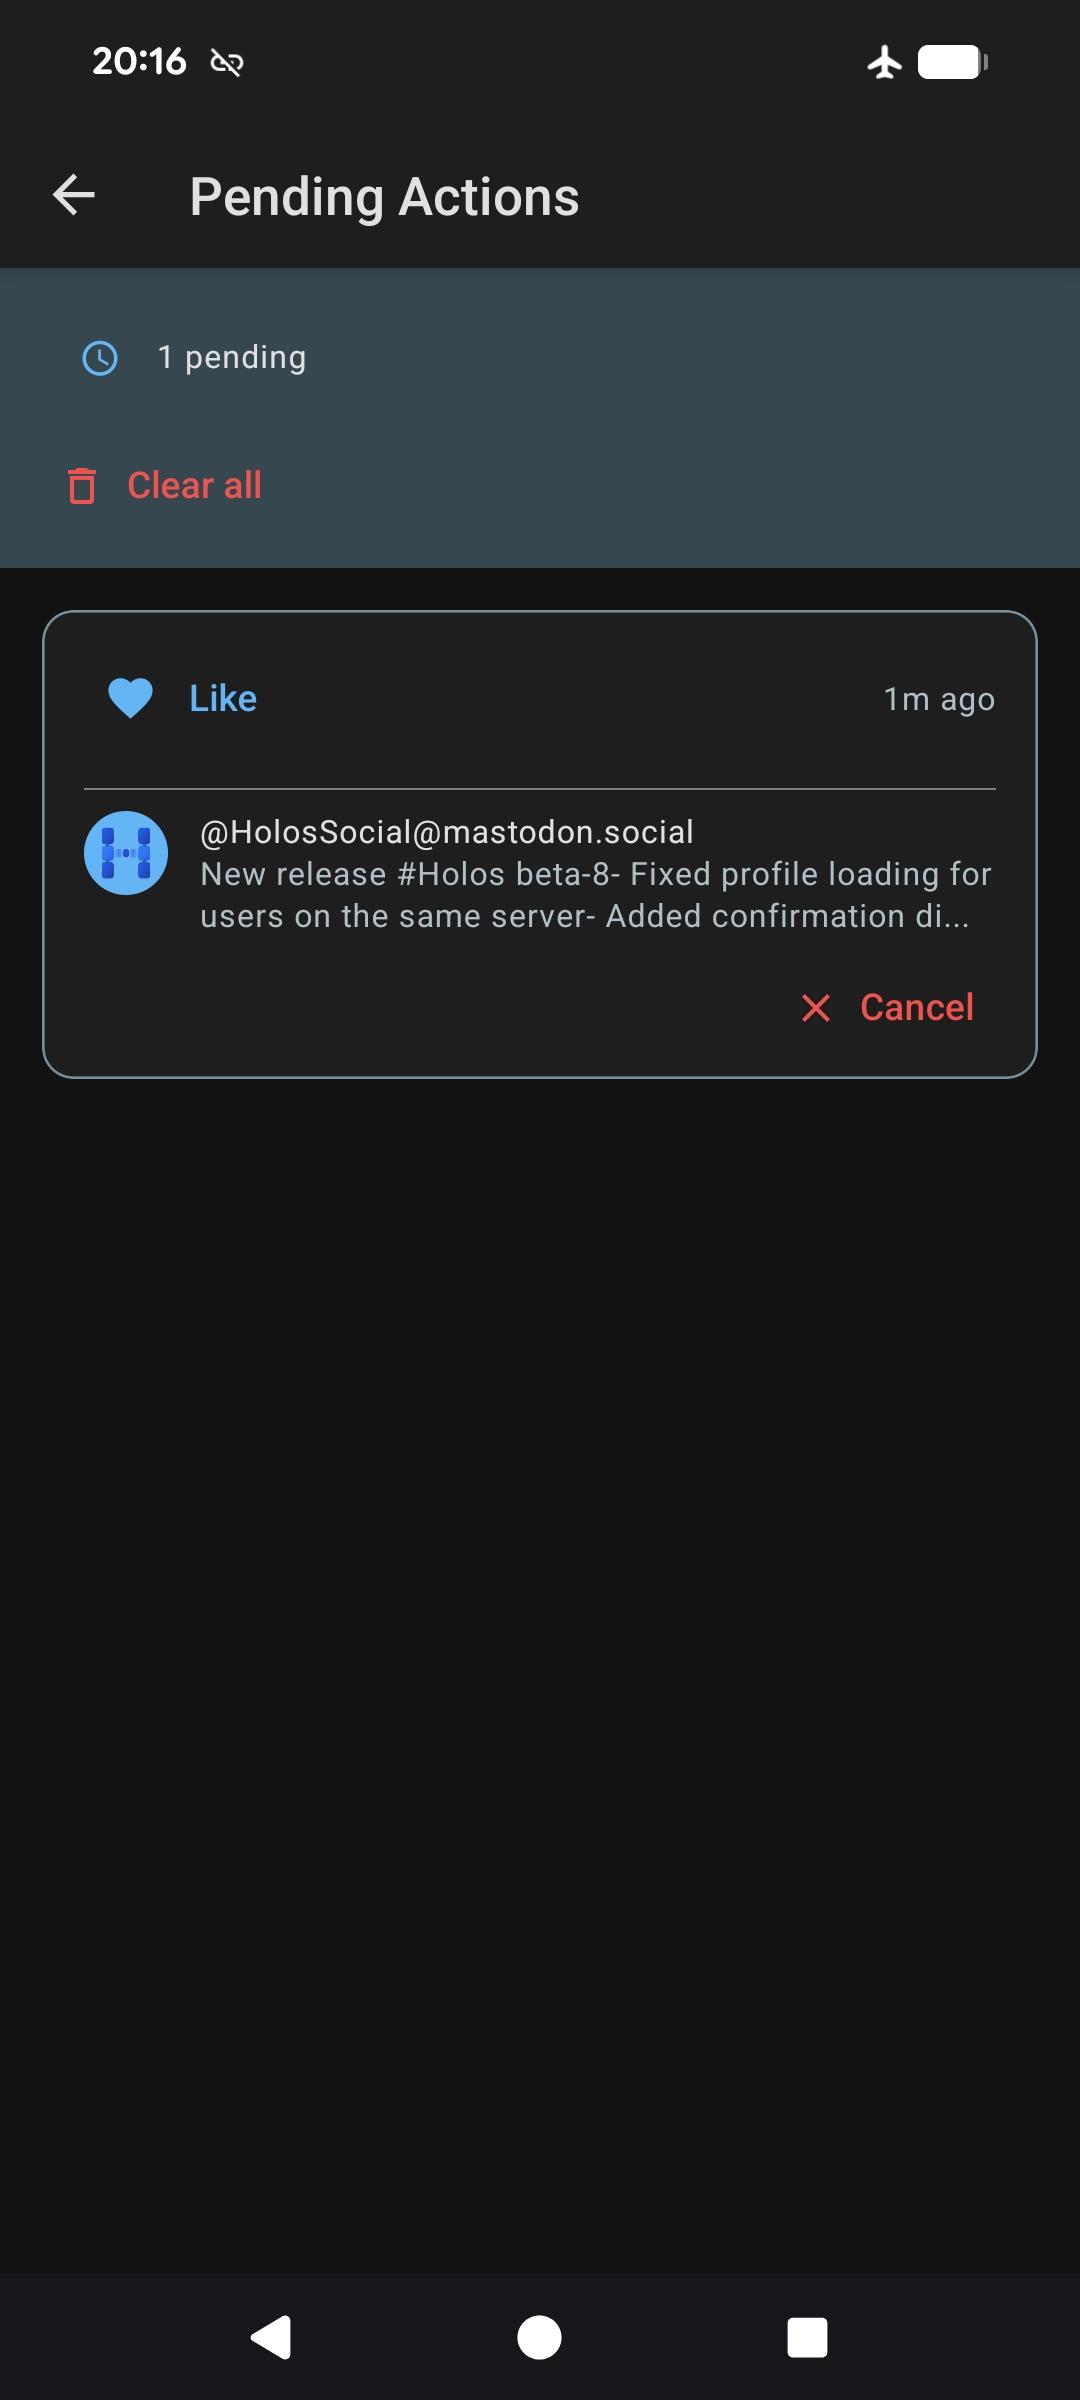Click the @HolosSocial@mastodon.social handle
1080x2400 pixels.
click(x=447, y=832)
